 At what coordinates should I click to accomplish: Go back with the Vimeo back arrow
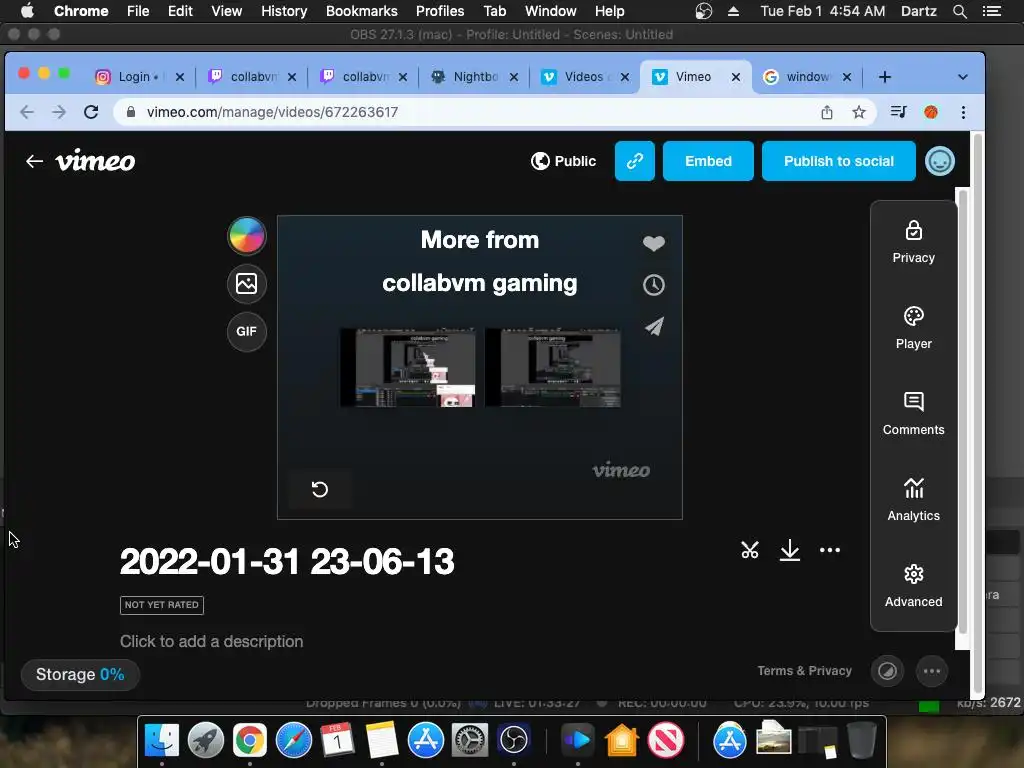pyautogui.click(x=34, y=161)
